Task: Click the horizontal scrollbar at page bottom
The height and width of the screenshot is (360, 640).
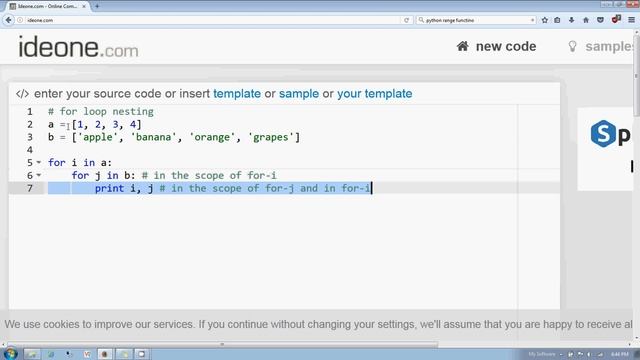Action: [x=222, y=344]
